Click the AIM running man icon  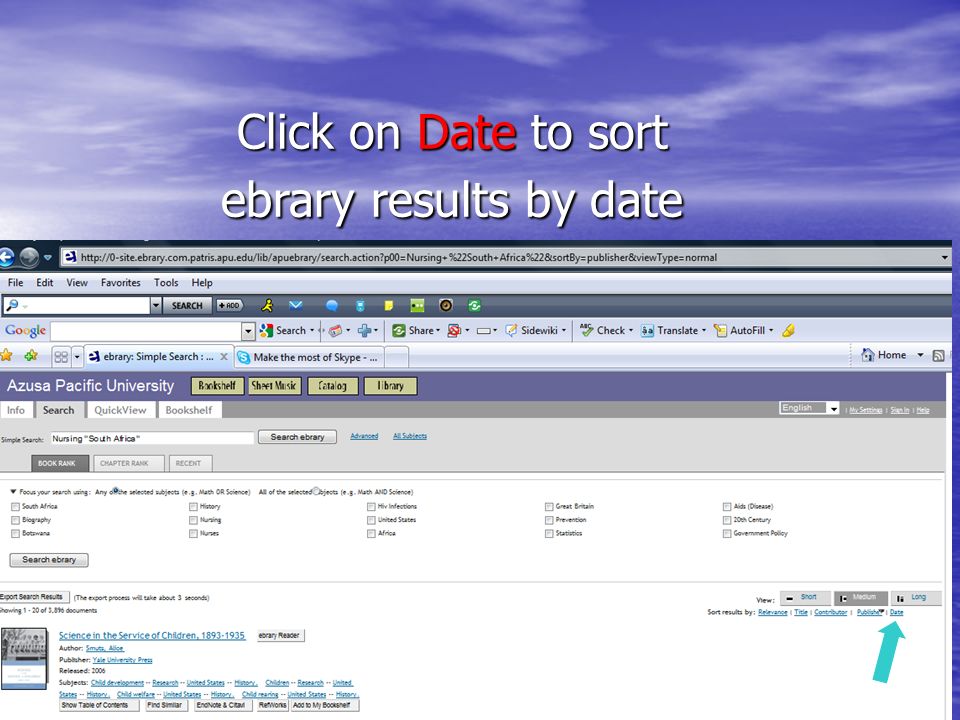click(267, 305)
